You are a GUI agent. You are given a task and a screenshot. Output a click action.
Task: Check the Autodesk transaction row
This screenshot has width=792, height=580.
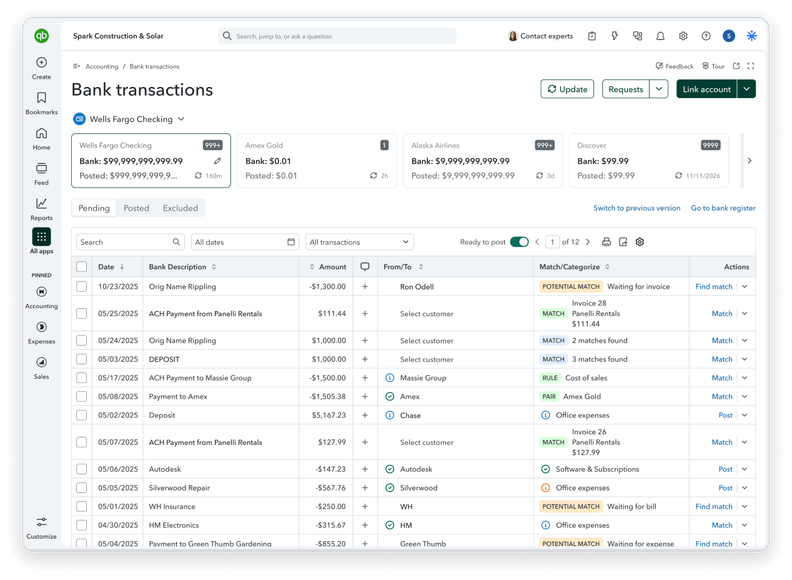tap(81, 469)
